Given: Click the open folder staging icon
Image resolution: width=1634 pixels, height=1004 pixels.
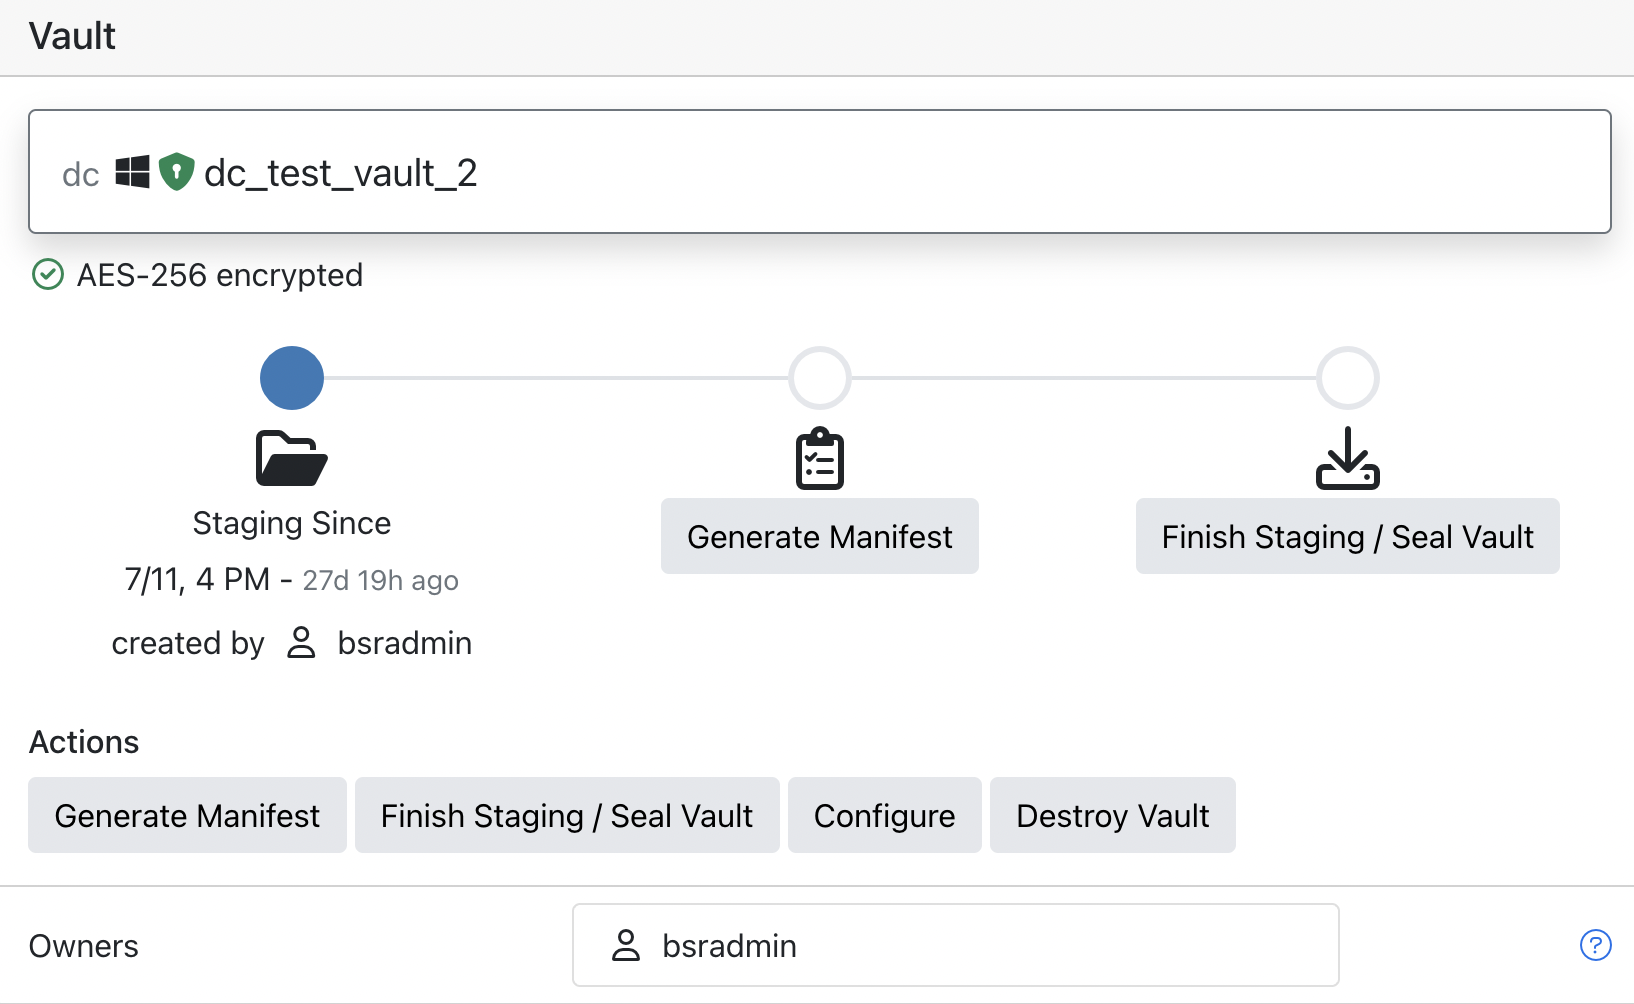Looking at the screenshot, I should (291, 459).
